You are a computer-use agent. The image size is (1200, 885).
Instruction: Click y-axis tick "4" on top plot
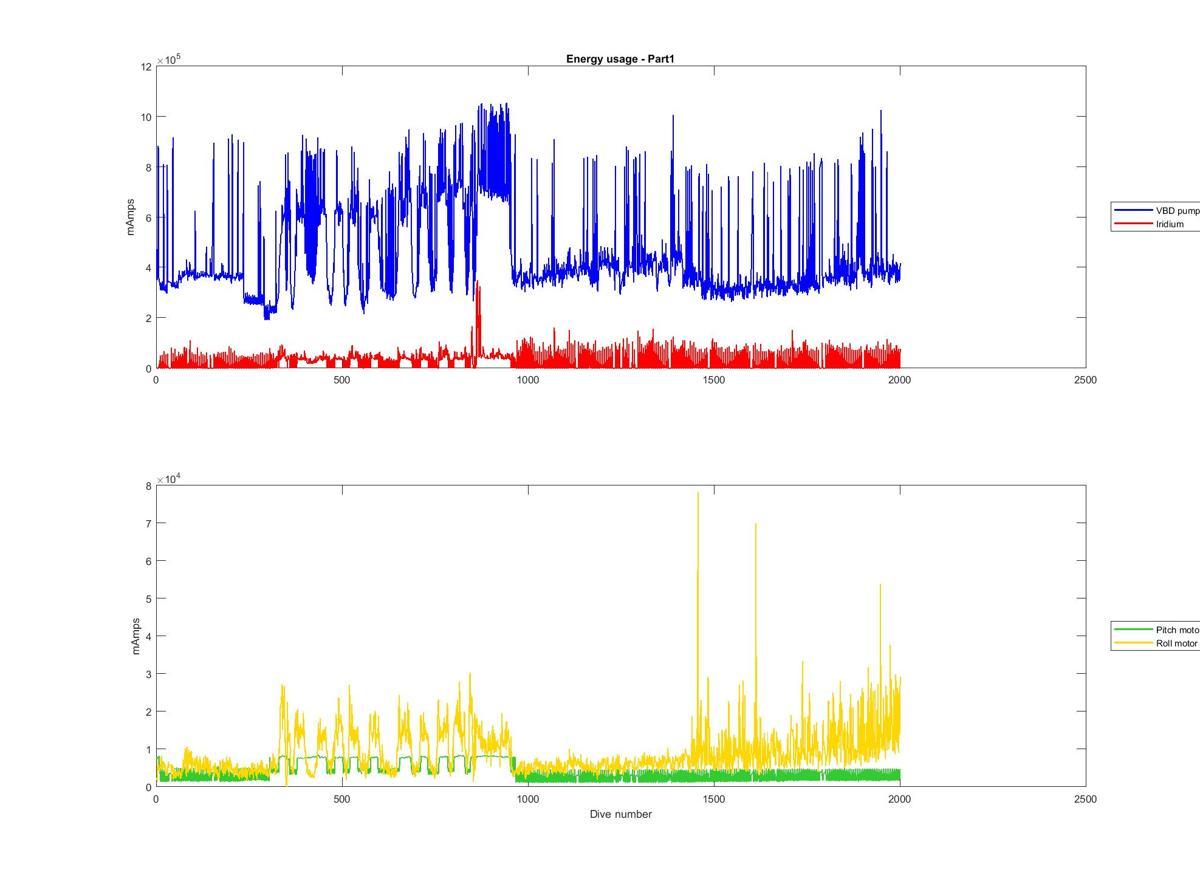click(x=149, y=268)
